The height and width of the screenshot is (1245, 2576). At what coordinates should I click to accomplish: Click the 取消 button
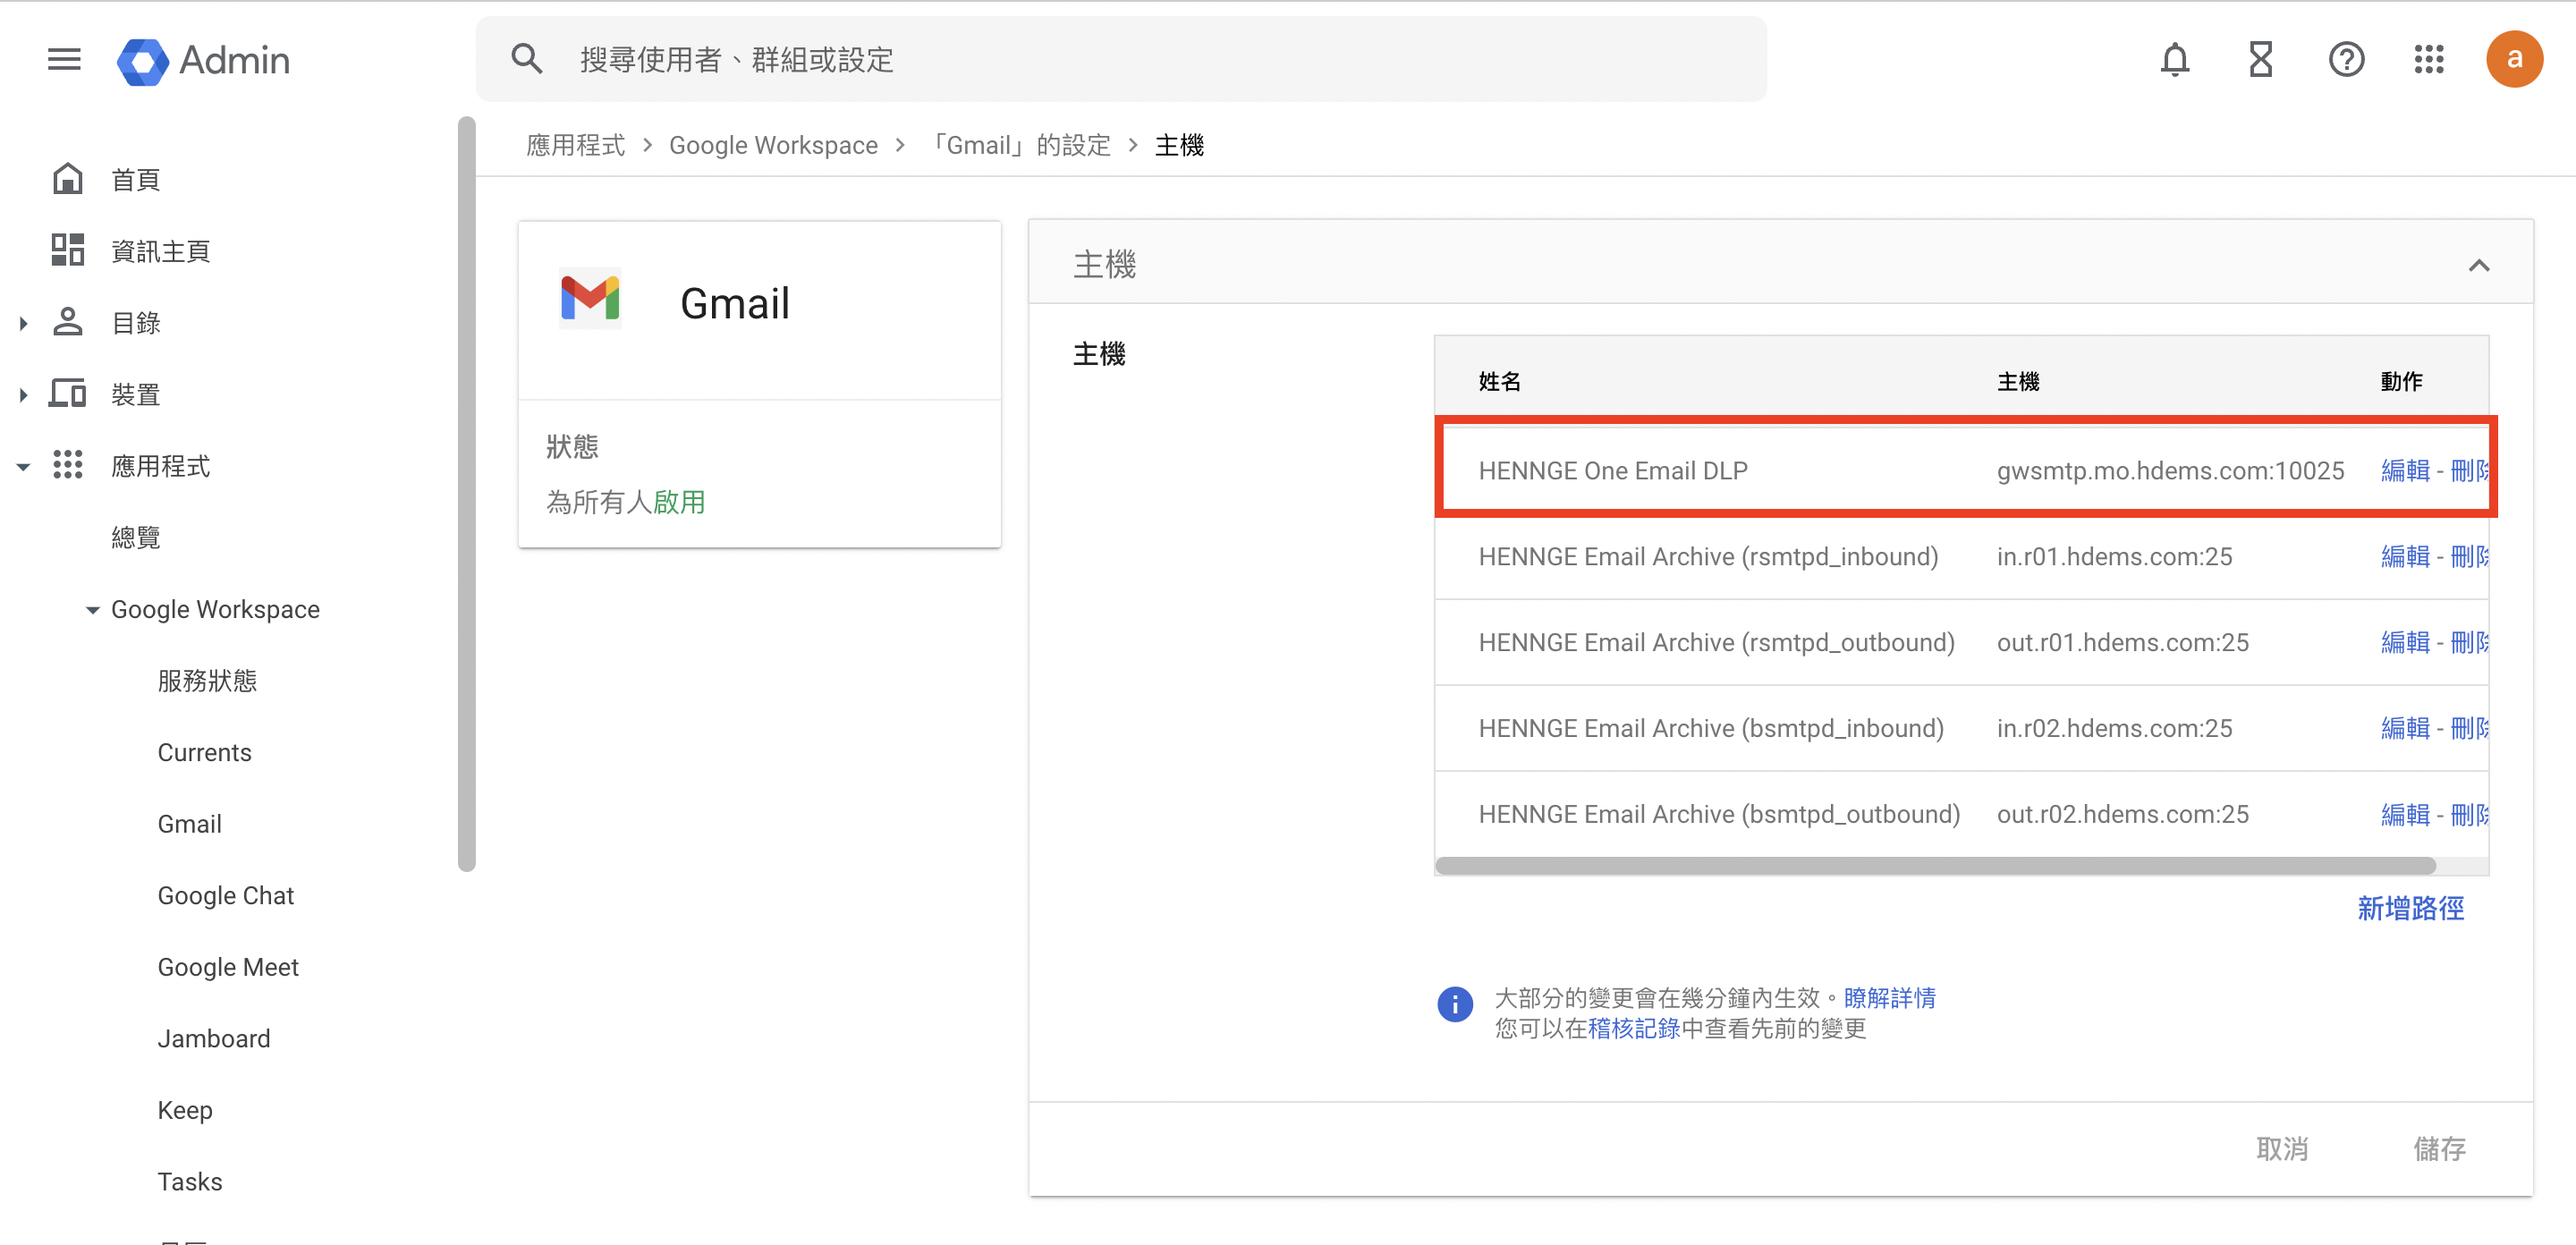2282,1148
